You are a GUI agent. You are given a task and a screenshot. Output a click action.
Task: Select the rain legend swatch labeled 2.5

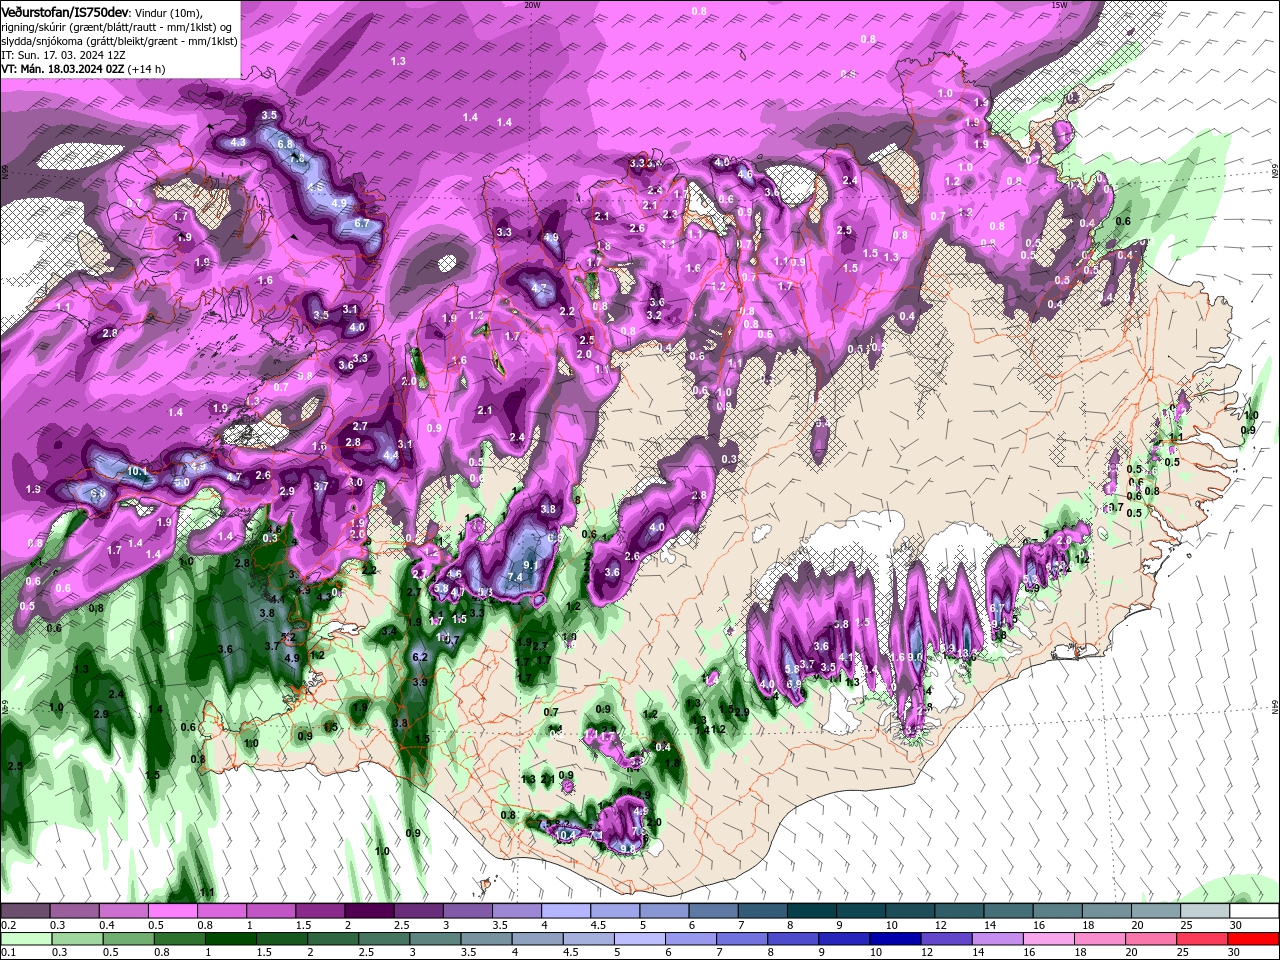tap(386, 939)
